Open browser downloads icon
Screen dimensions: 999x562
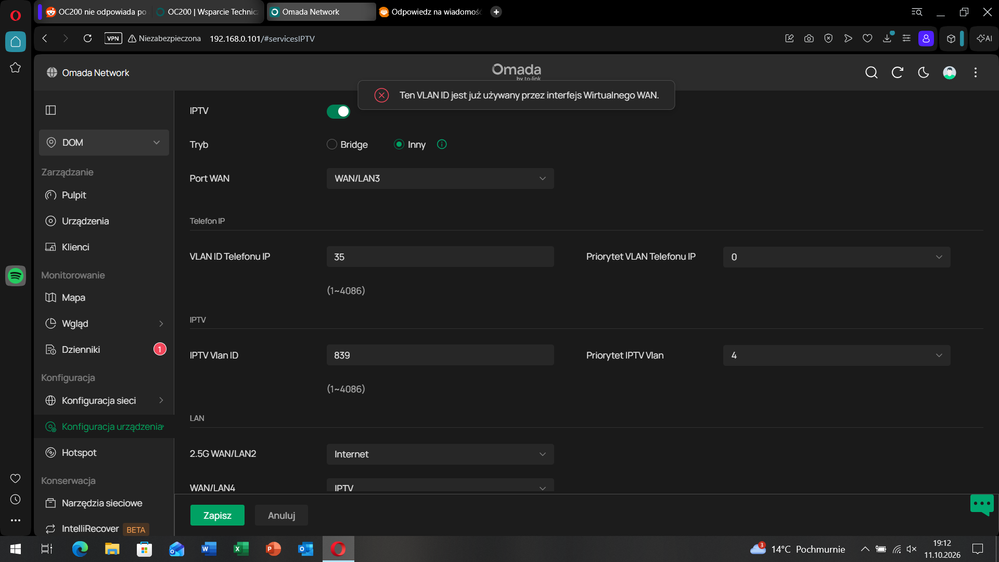pos(887,39)
